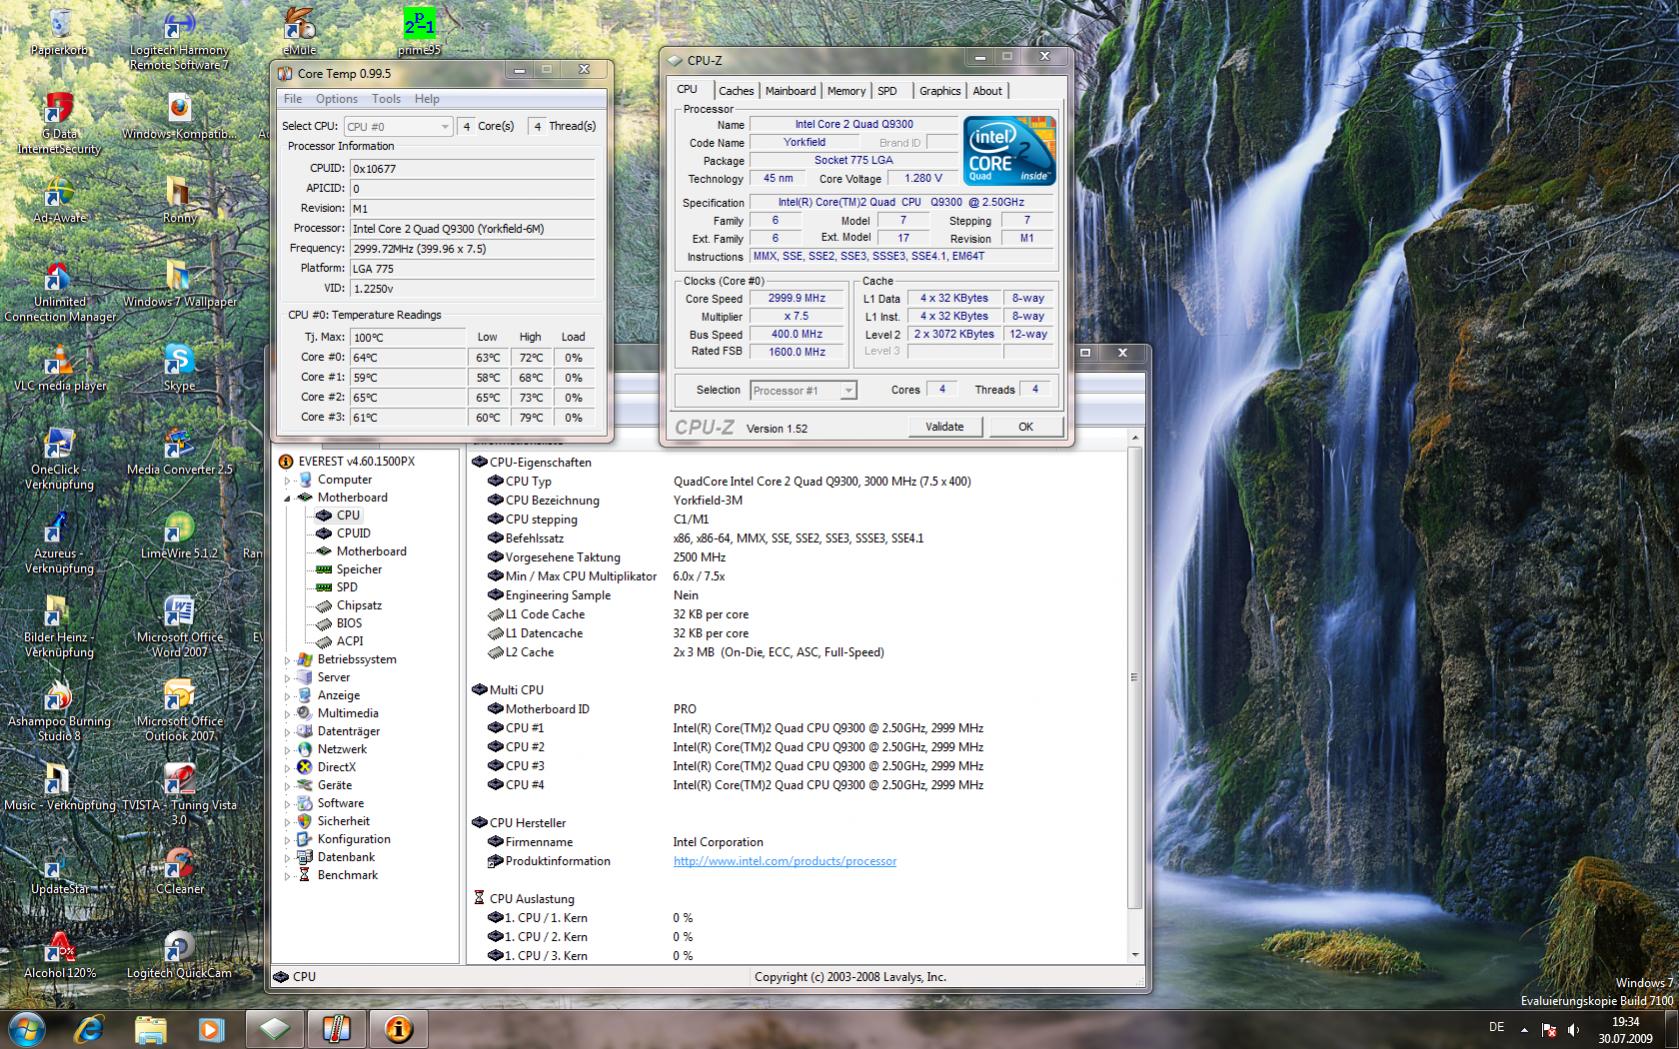Expand the Software tree node
The height and width of the screenshot is (1049, 1679).
[x=287, y=804]
